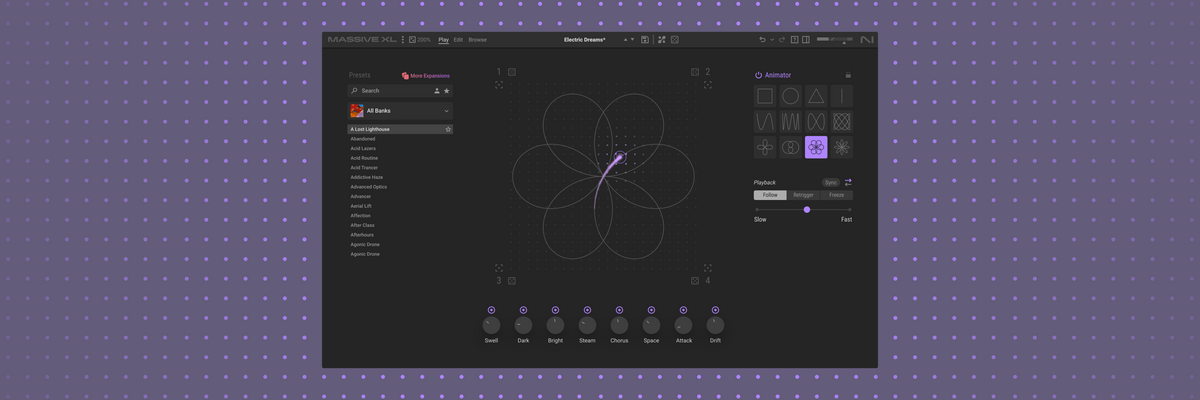Select the vertical line animator shape
Screen dimensions: 1200x400
tap(842, 96)
